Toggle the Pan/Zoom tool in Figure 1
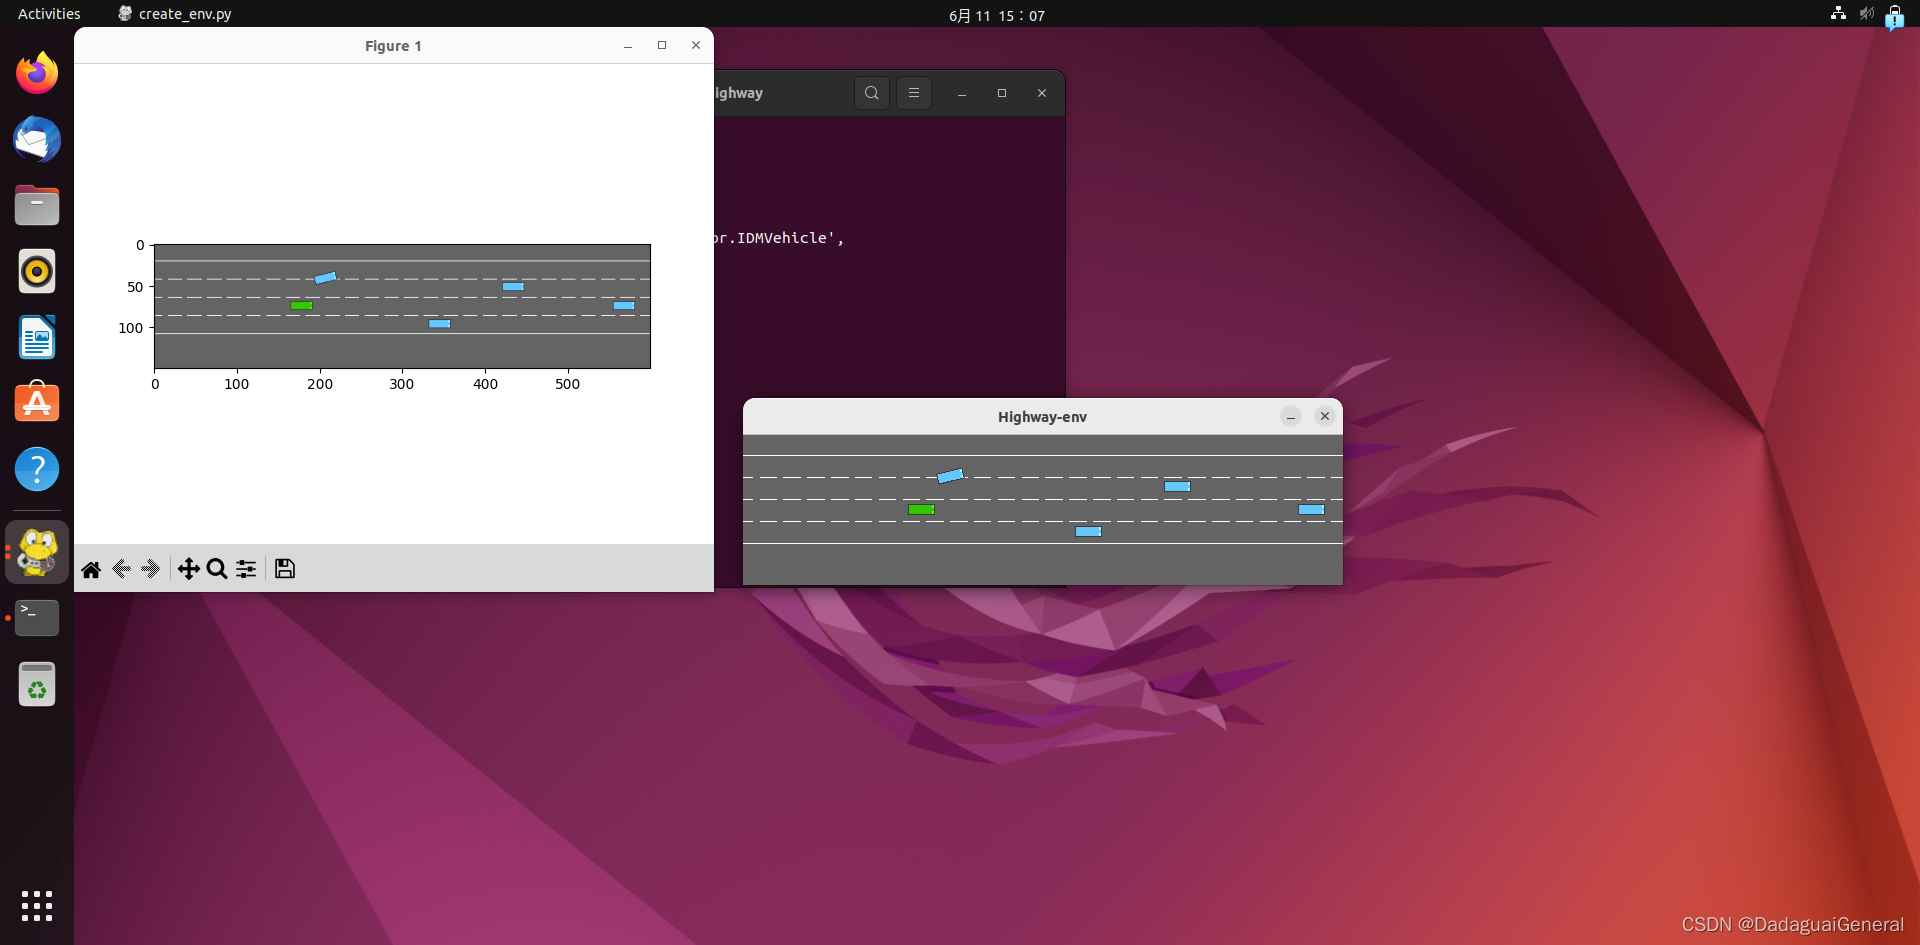 coord(188,568)
